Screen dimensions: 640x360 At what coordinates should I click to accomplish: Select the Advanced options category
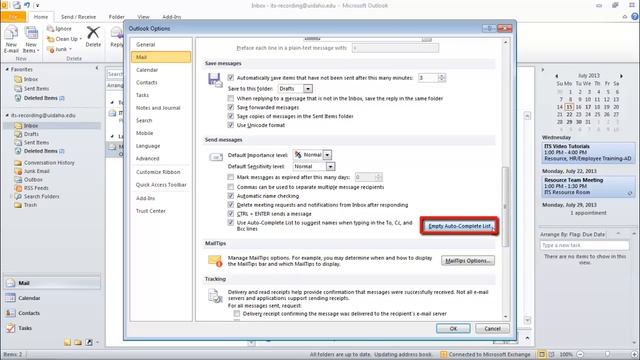point(161,158)
